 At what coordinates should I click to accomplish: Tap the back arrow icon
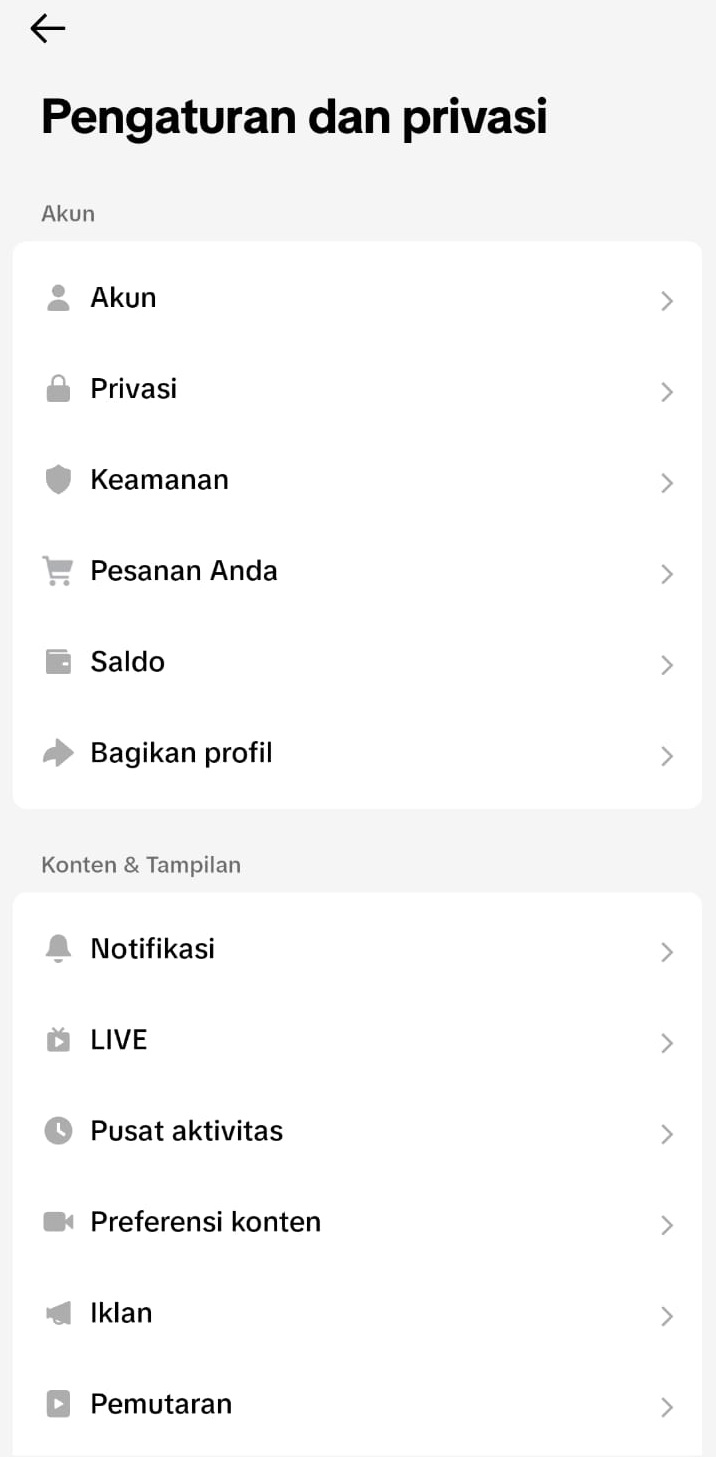click(x=47, y=29)
